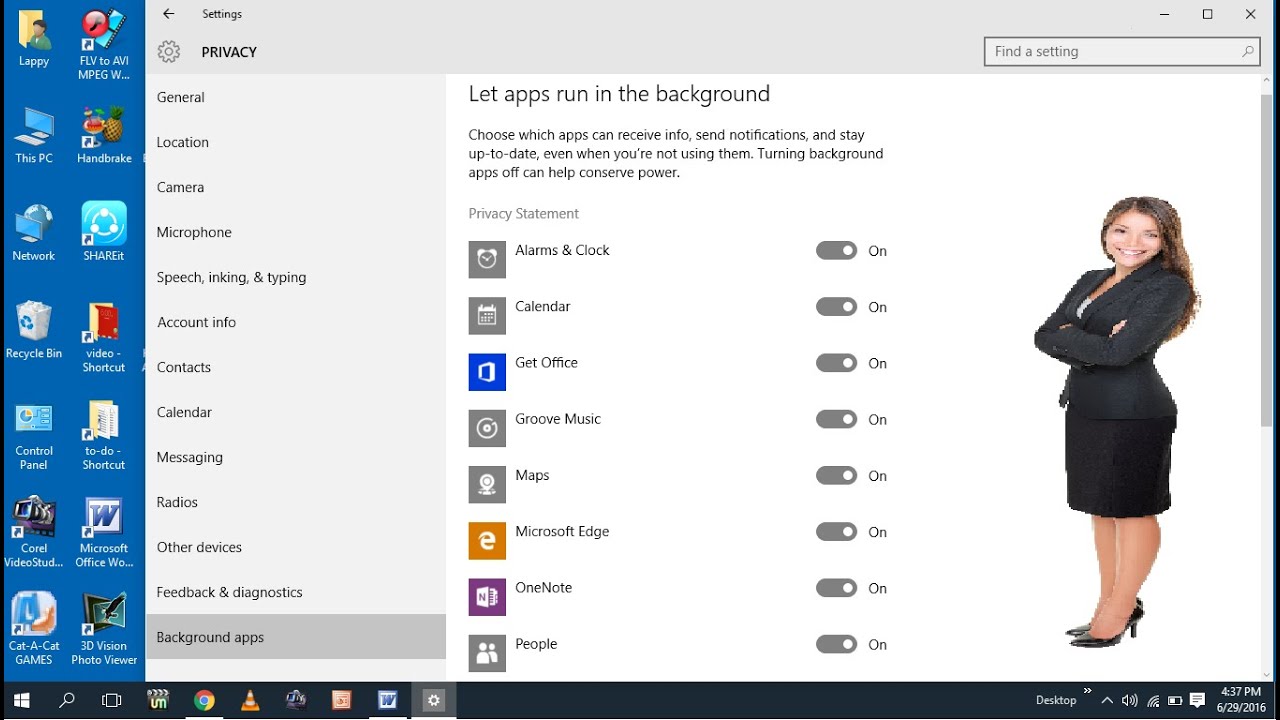Select the Handbrake desktop icon

tap(104, 135)
